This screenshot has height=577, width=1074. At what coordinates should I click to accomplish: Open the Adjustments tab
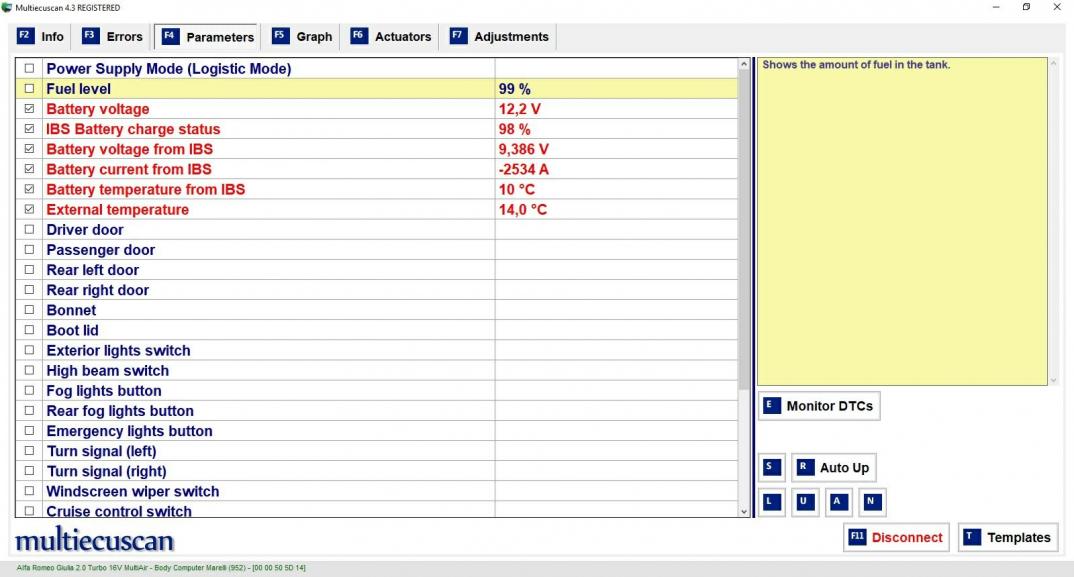coord(500,36)
